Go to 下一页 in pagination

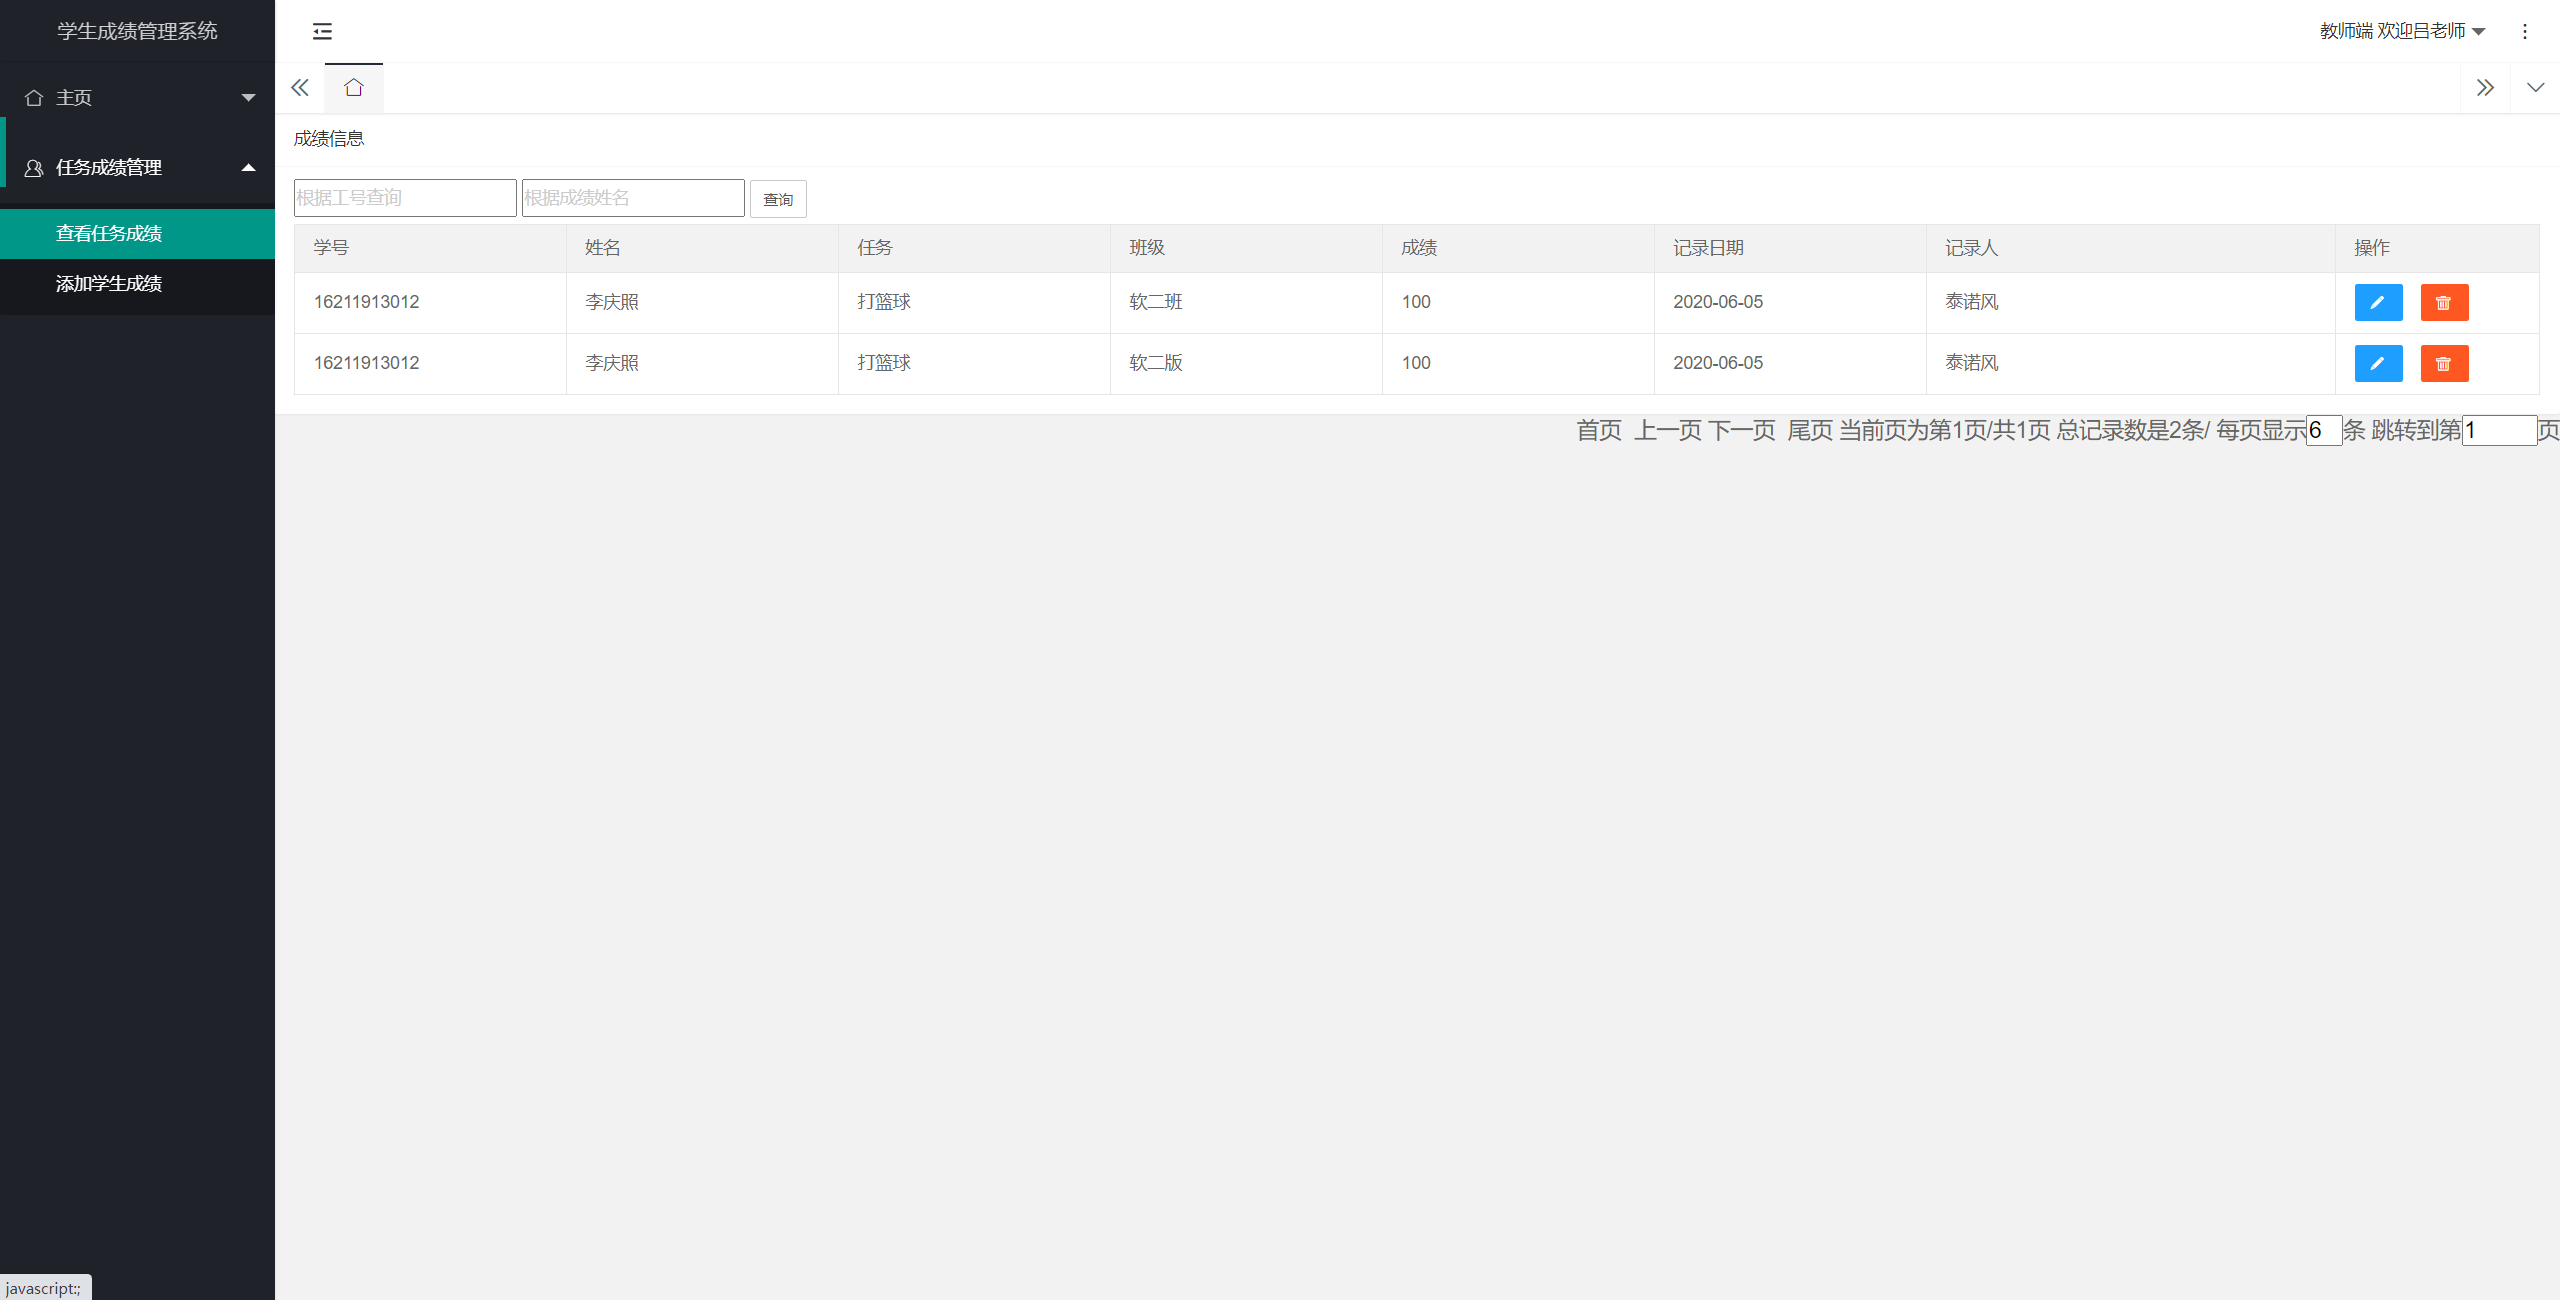pos(1741,430)
